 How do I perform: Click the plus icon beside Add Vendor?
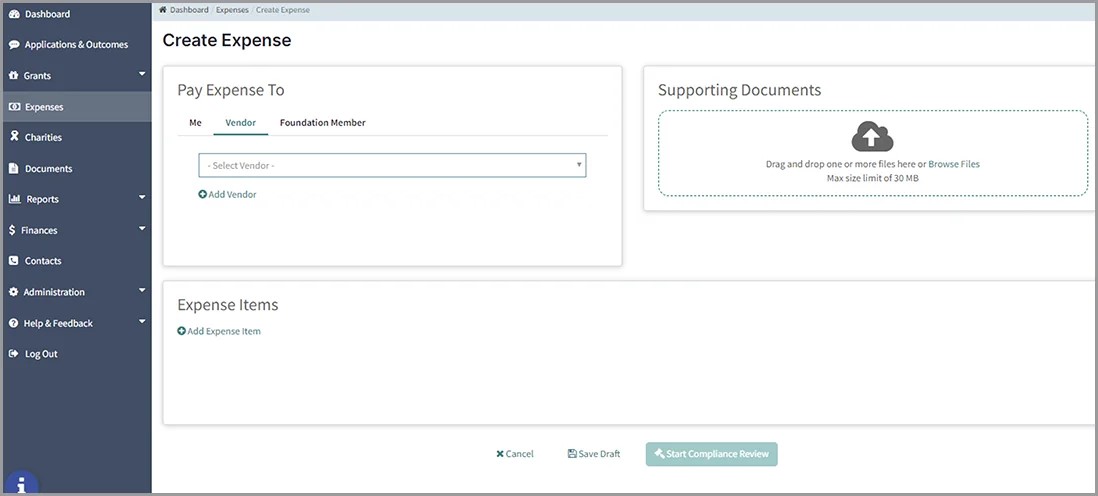click(x=202, y=195)
